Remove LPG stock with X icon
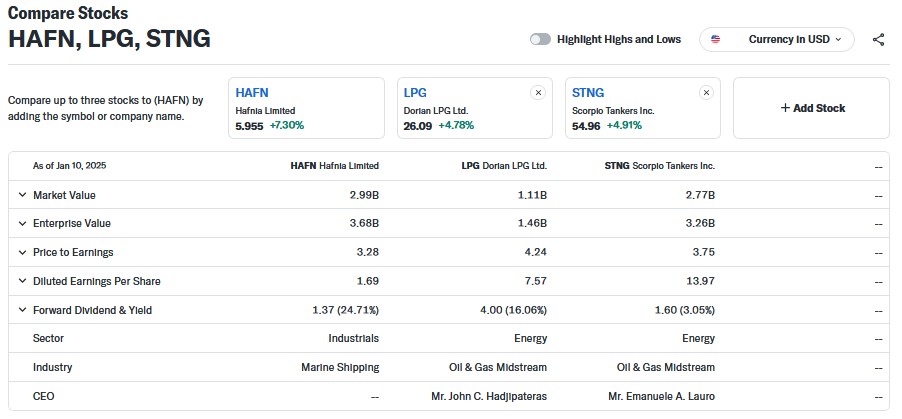902x419 pixels. [538, 93]
